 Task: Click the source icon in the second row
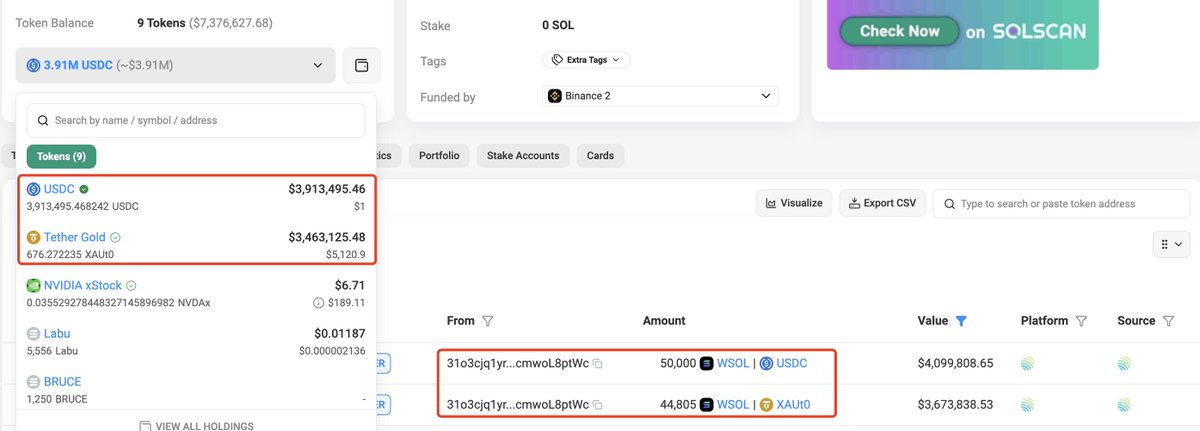pos(1125,405)
